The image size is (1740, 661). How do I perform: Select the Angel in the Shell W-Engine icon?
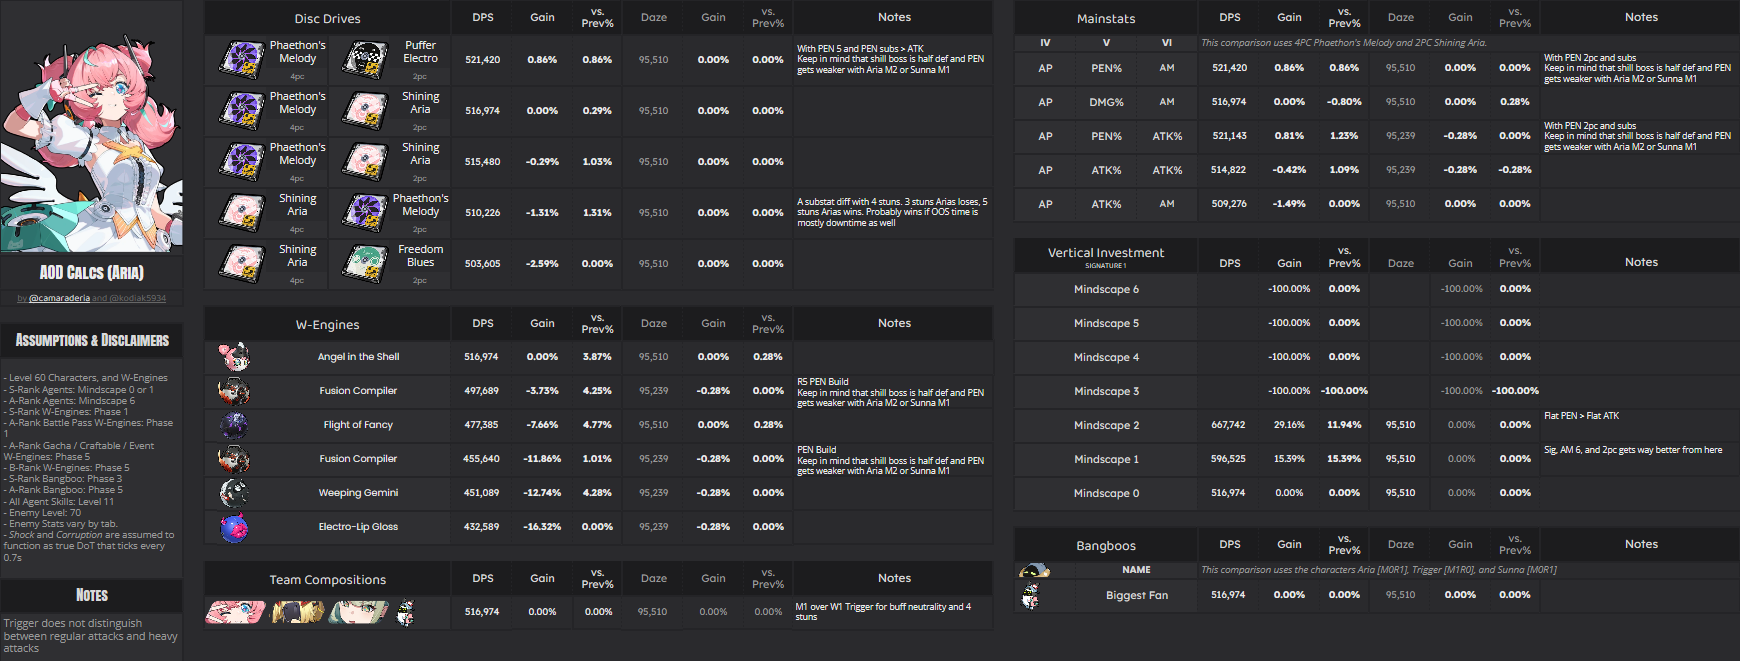(x=234, y=357)
